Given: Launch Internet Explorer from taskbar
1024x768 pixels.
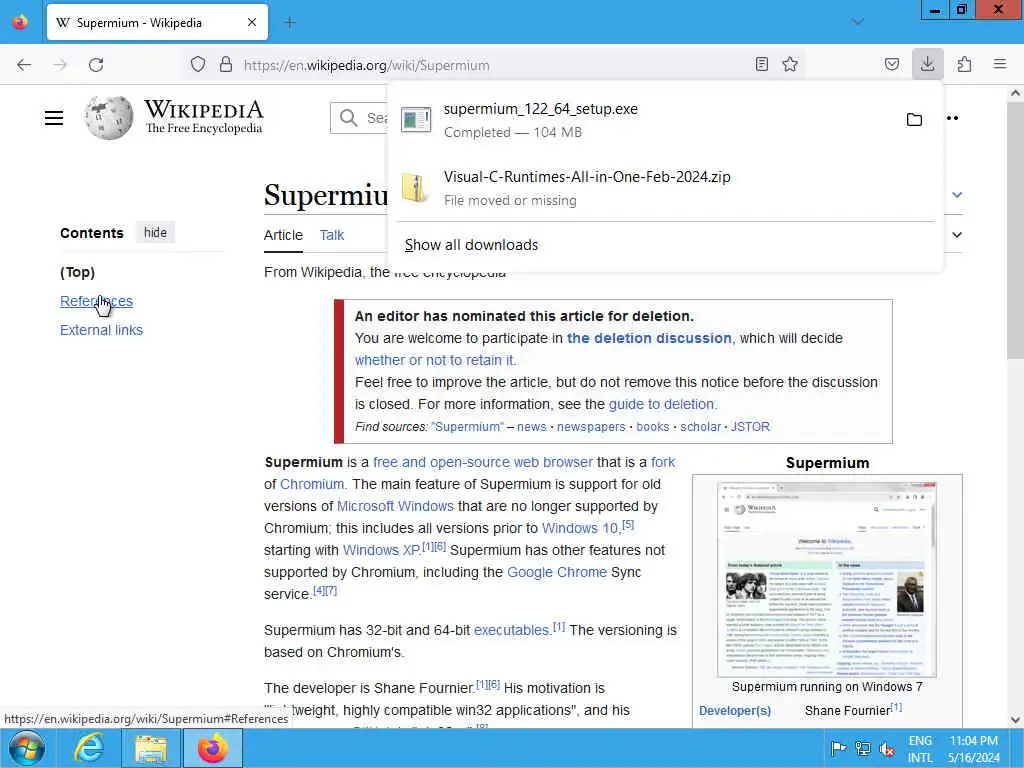Looking at the screenshot, I should [x=88, y=748].
